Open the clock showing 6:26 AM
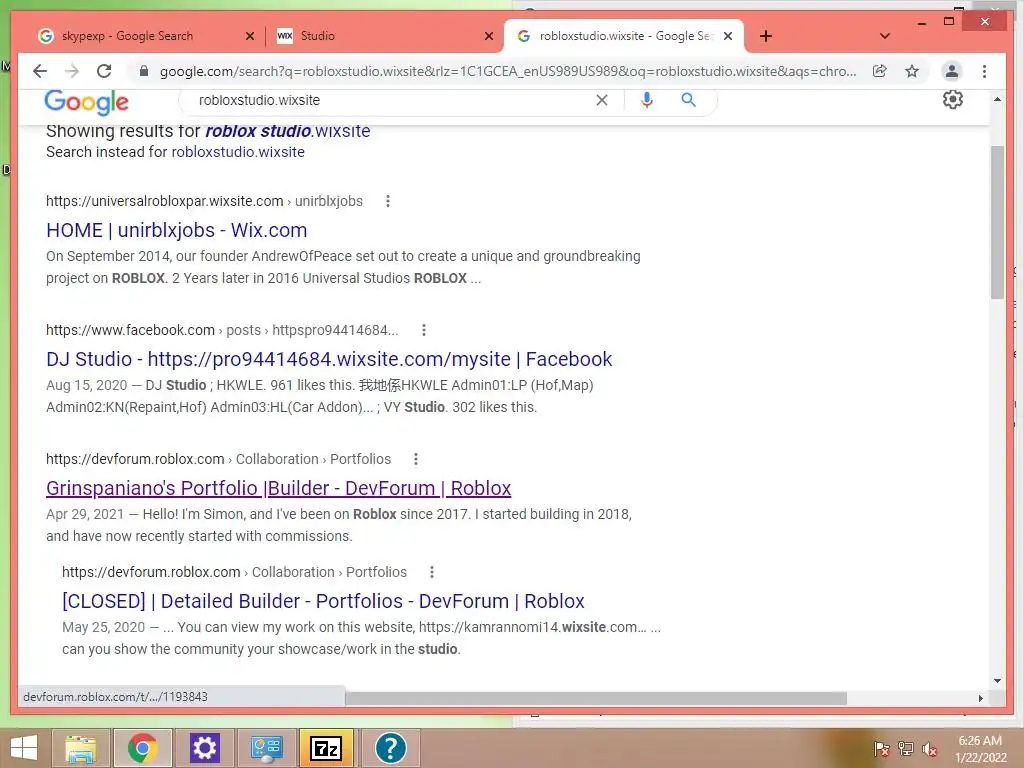 click(980, 749)
